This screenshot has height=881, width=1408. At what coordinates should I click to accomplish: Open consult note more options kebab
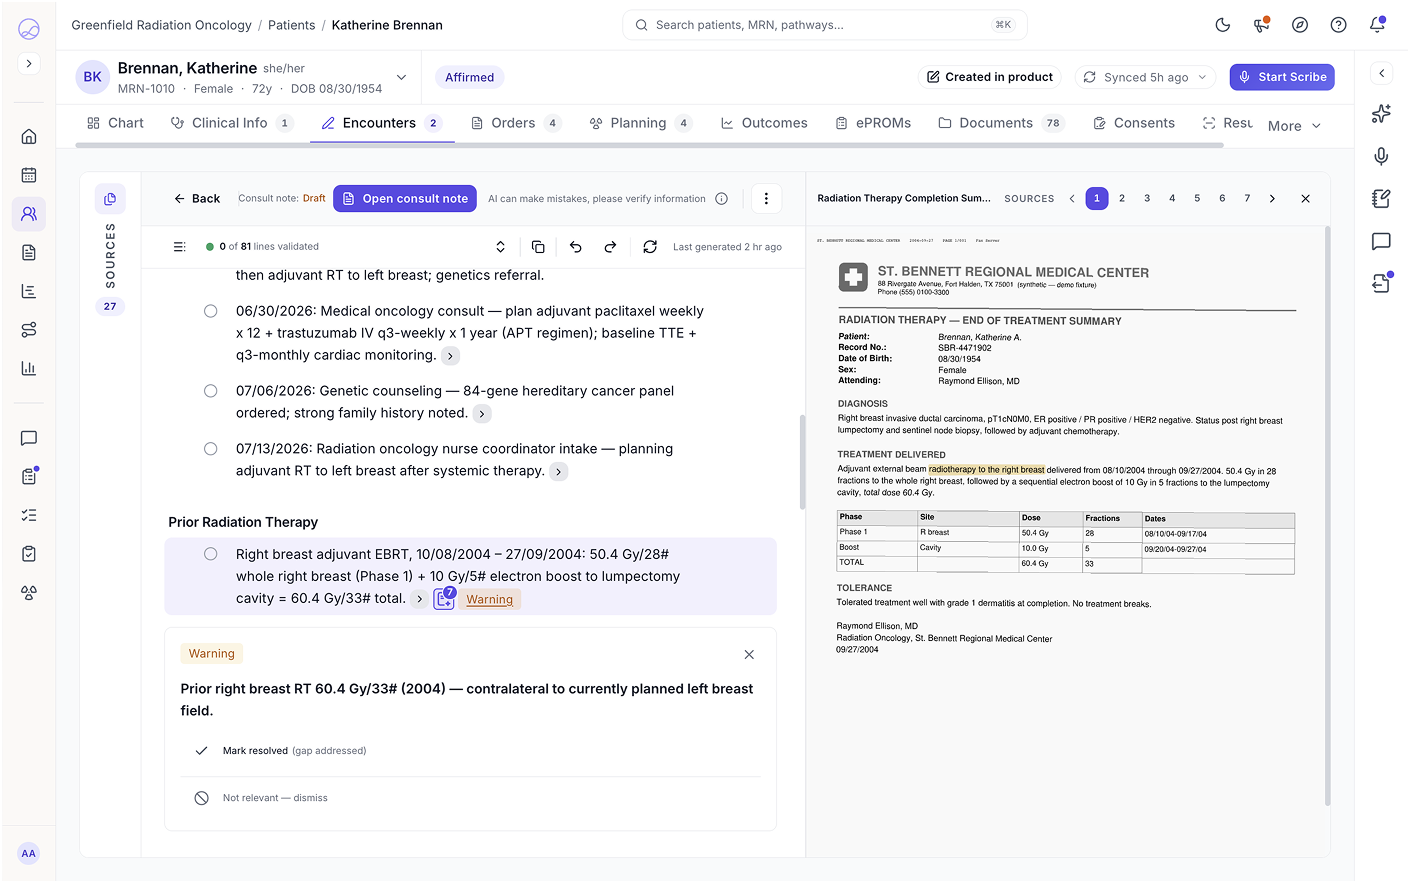point(766,199)
